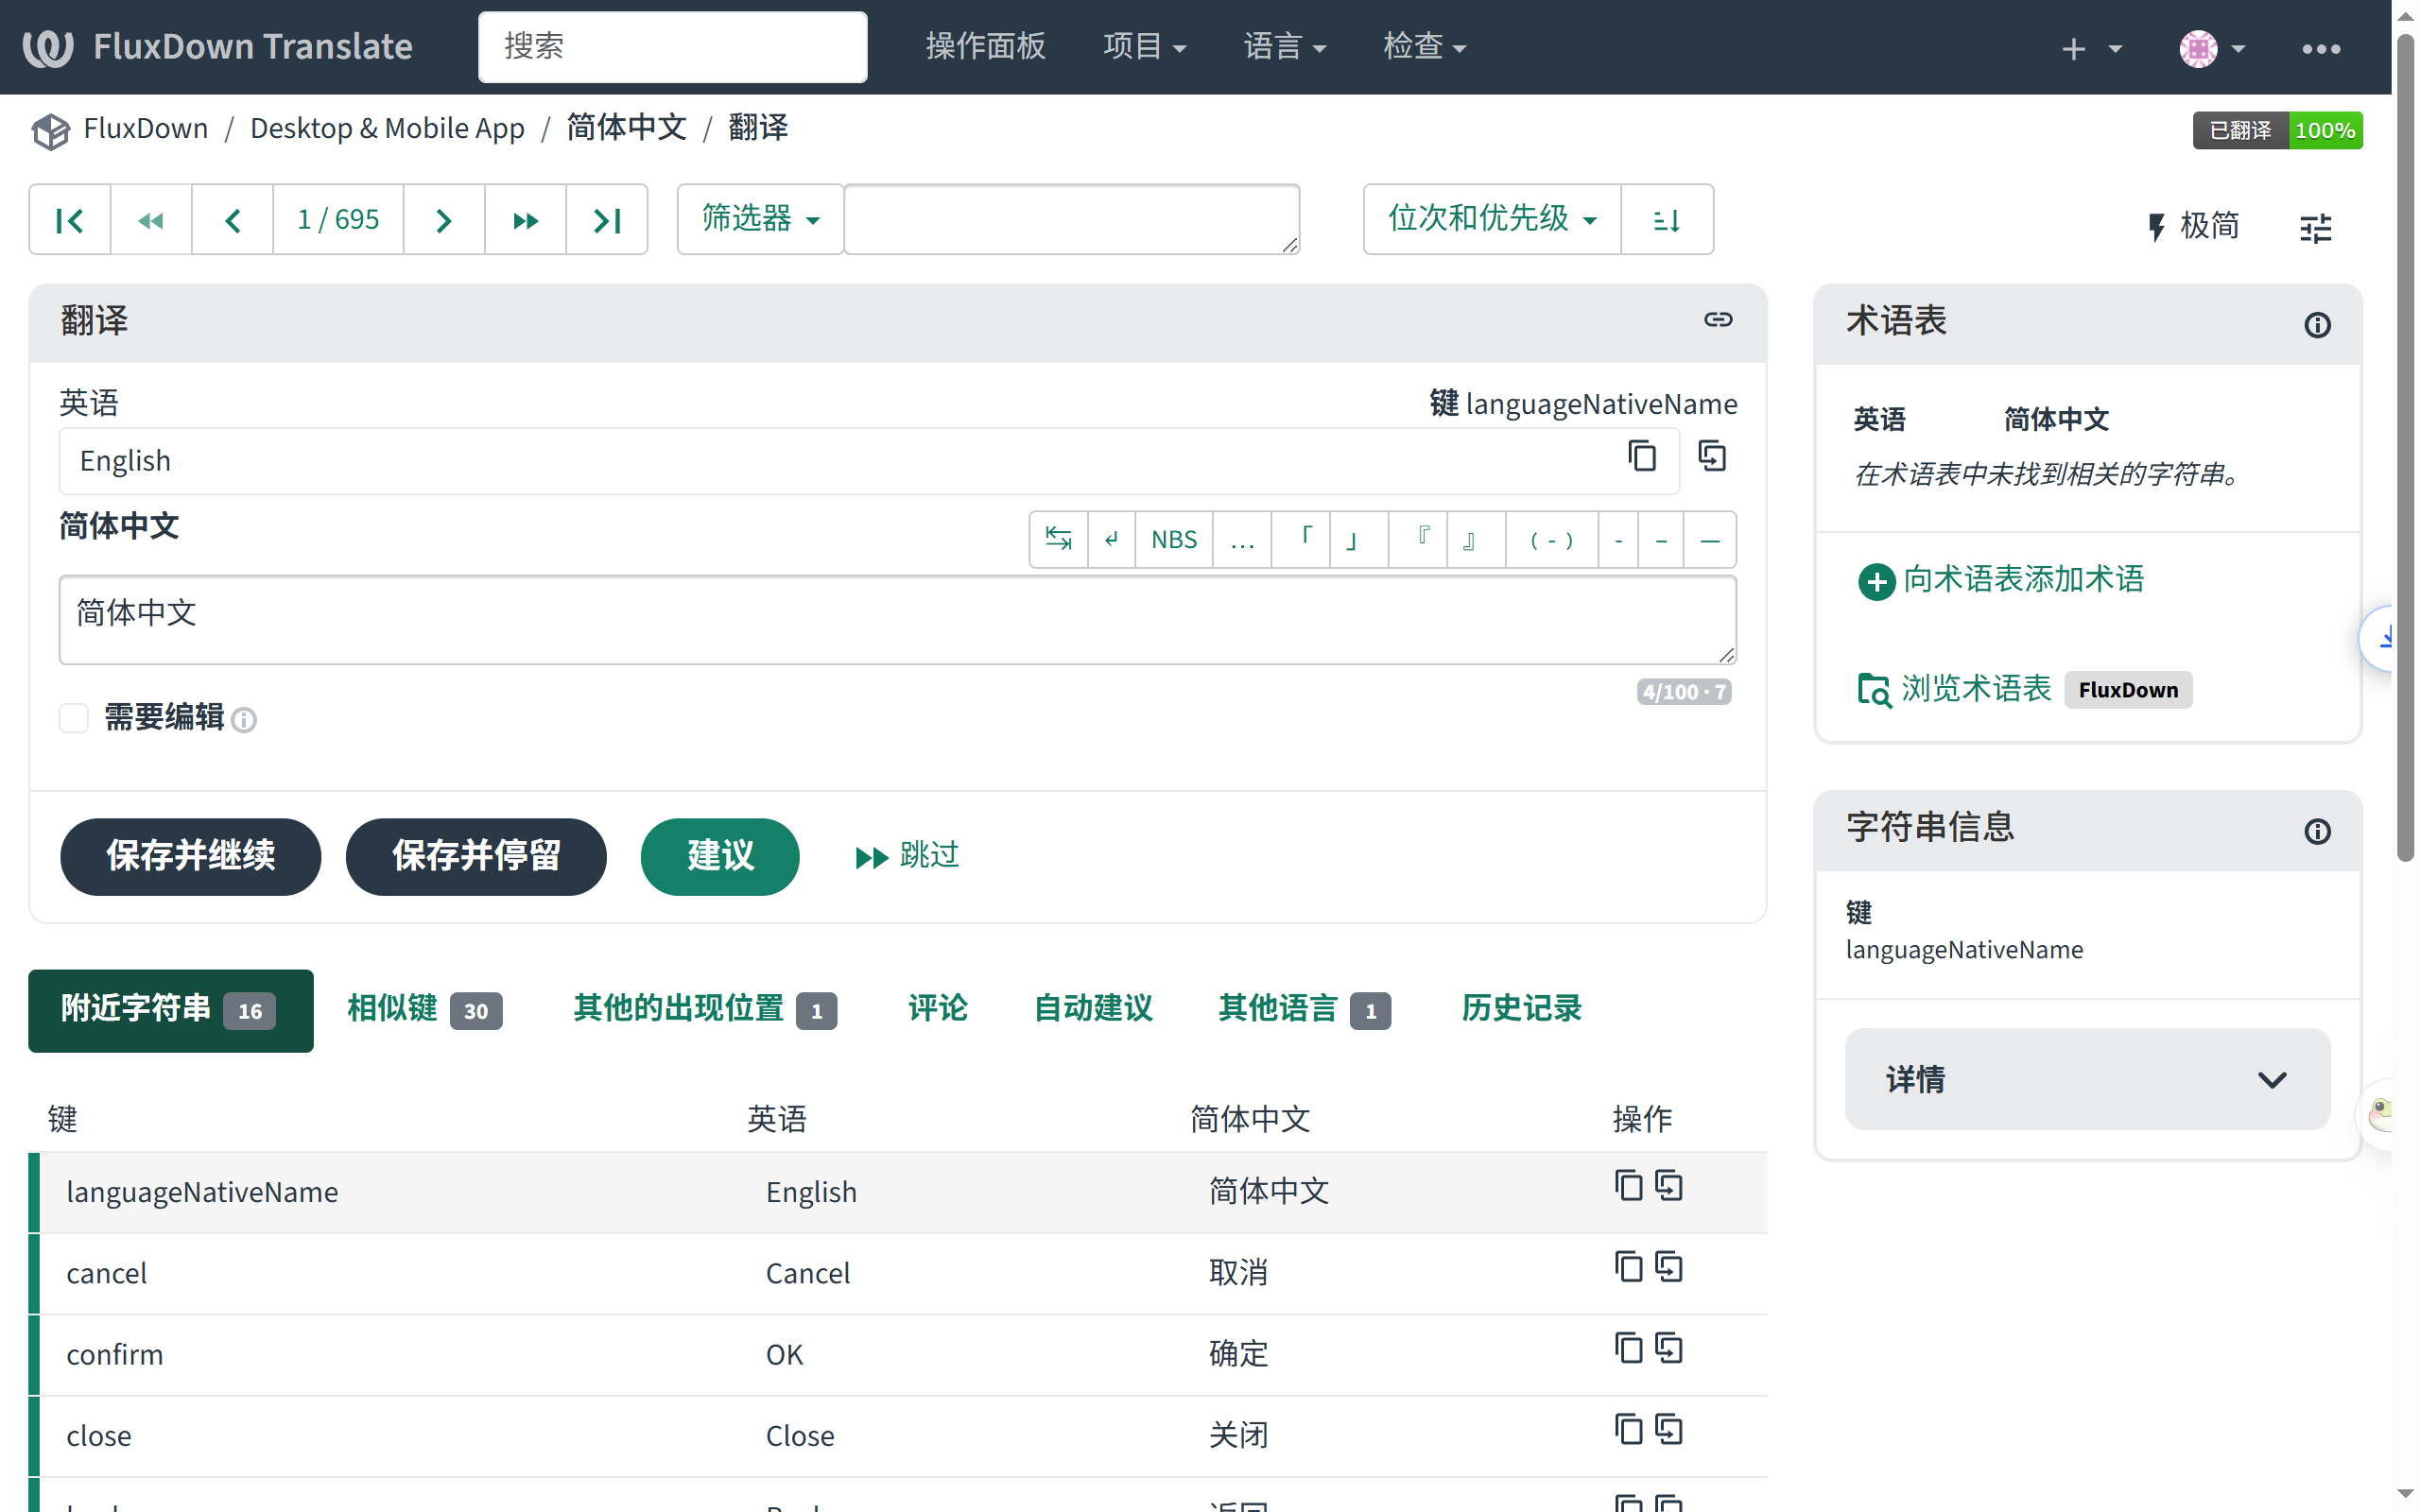Click 跳过 skip link

[908, 856]
